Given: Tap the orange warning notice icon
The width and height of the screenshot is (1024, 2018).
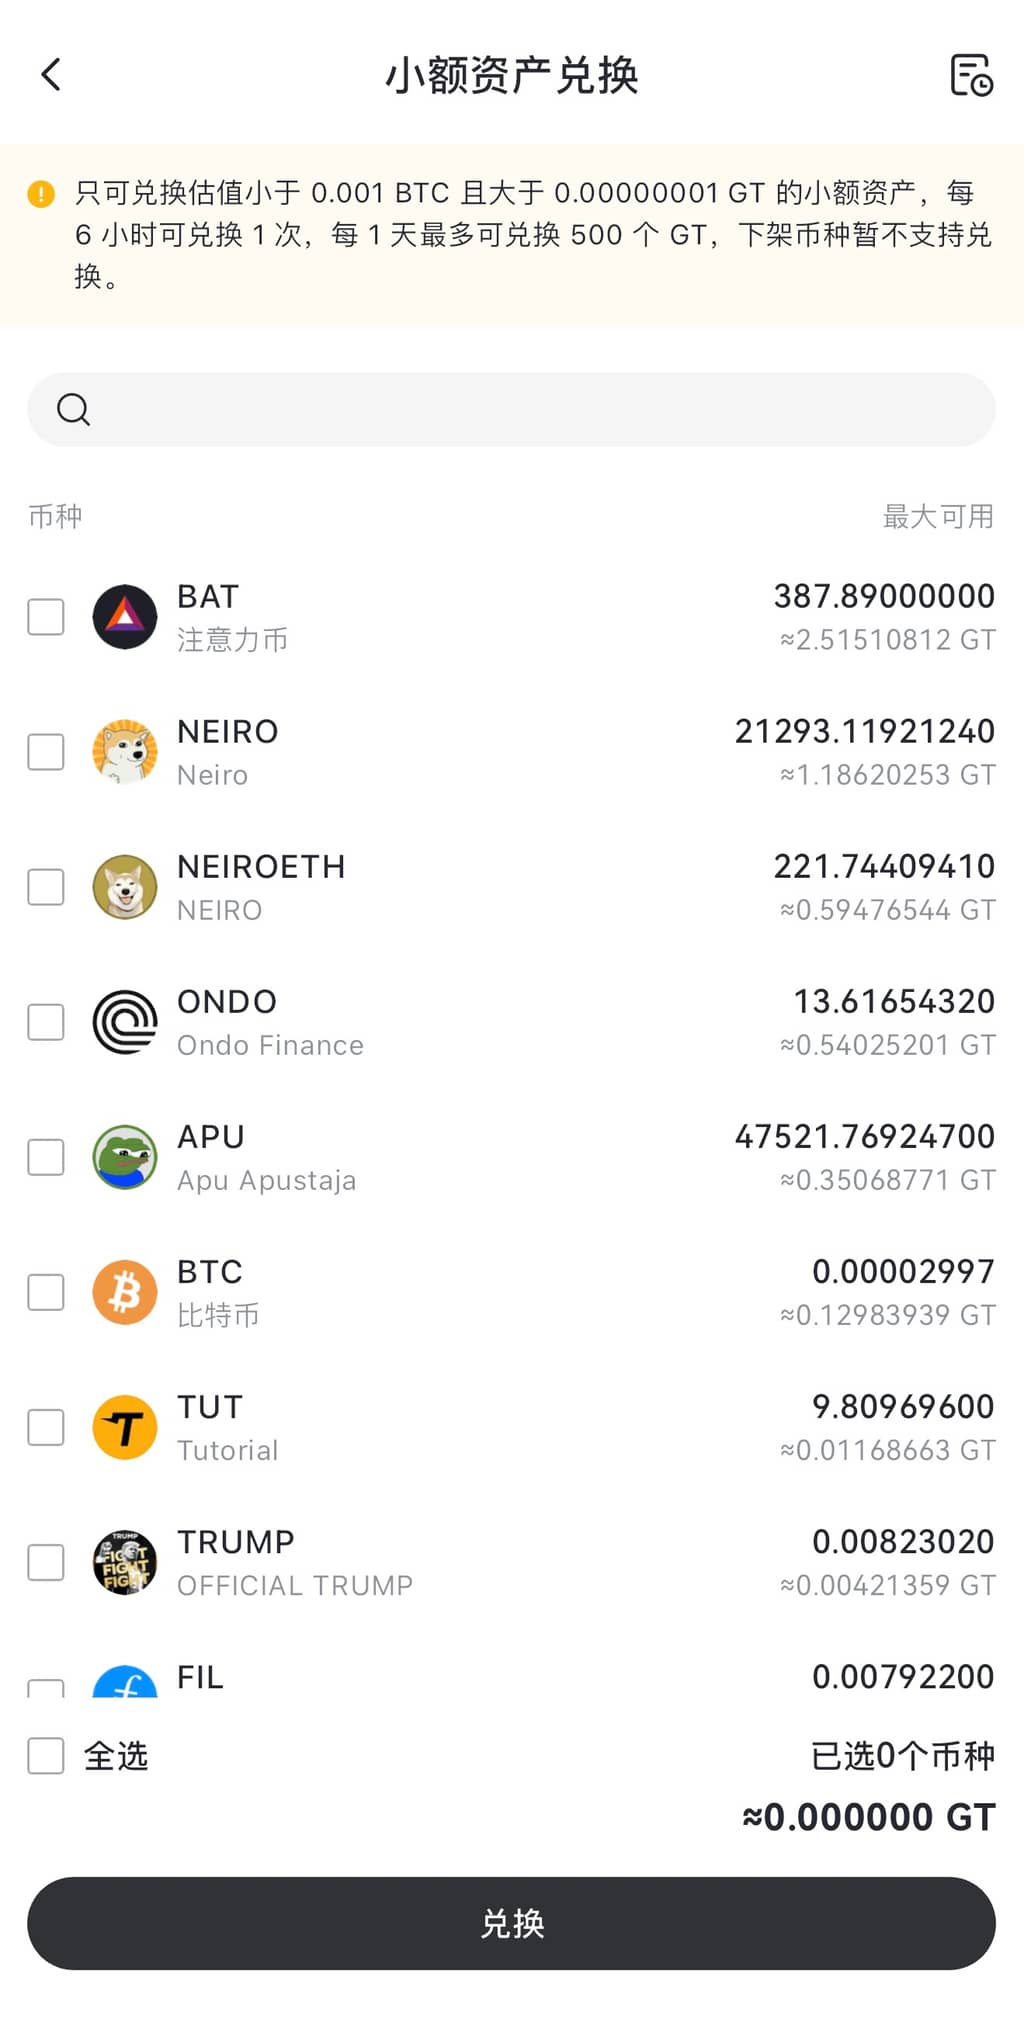Looking at the screenshot, I should [41, 193].
